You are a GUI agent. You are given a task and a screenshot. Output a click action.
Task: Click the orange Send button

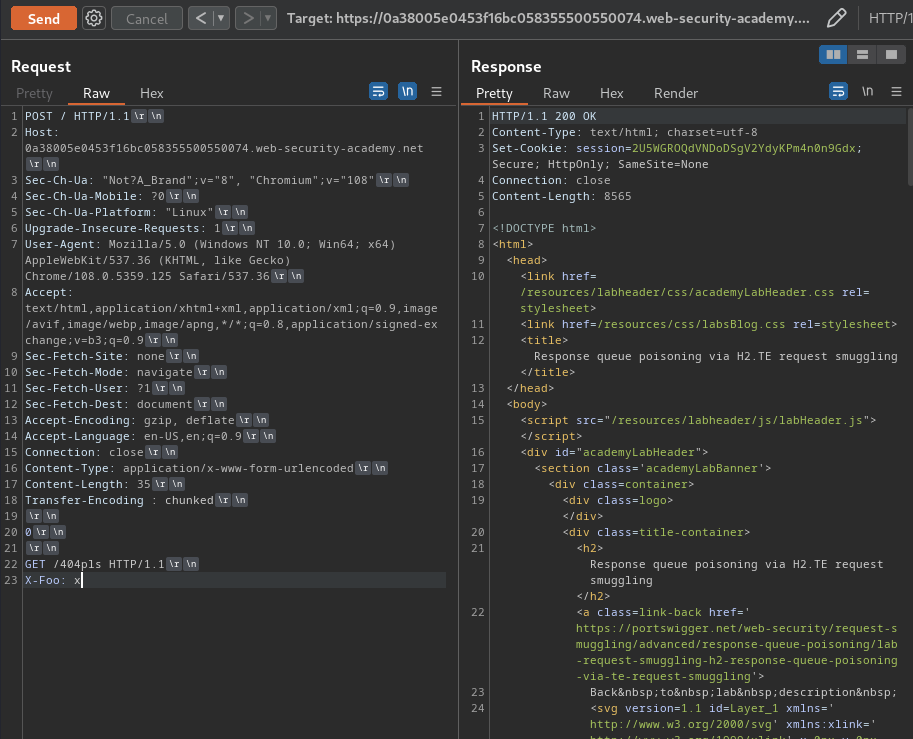(x=44, y=19)
